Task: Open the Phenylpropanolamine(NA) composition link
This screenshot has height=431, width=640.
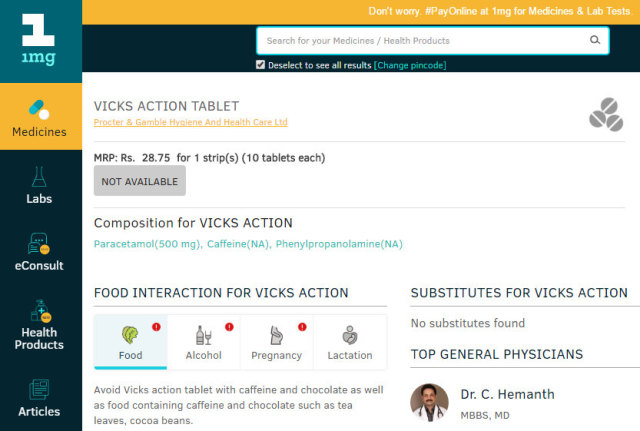Action: click(339, 244)
